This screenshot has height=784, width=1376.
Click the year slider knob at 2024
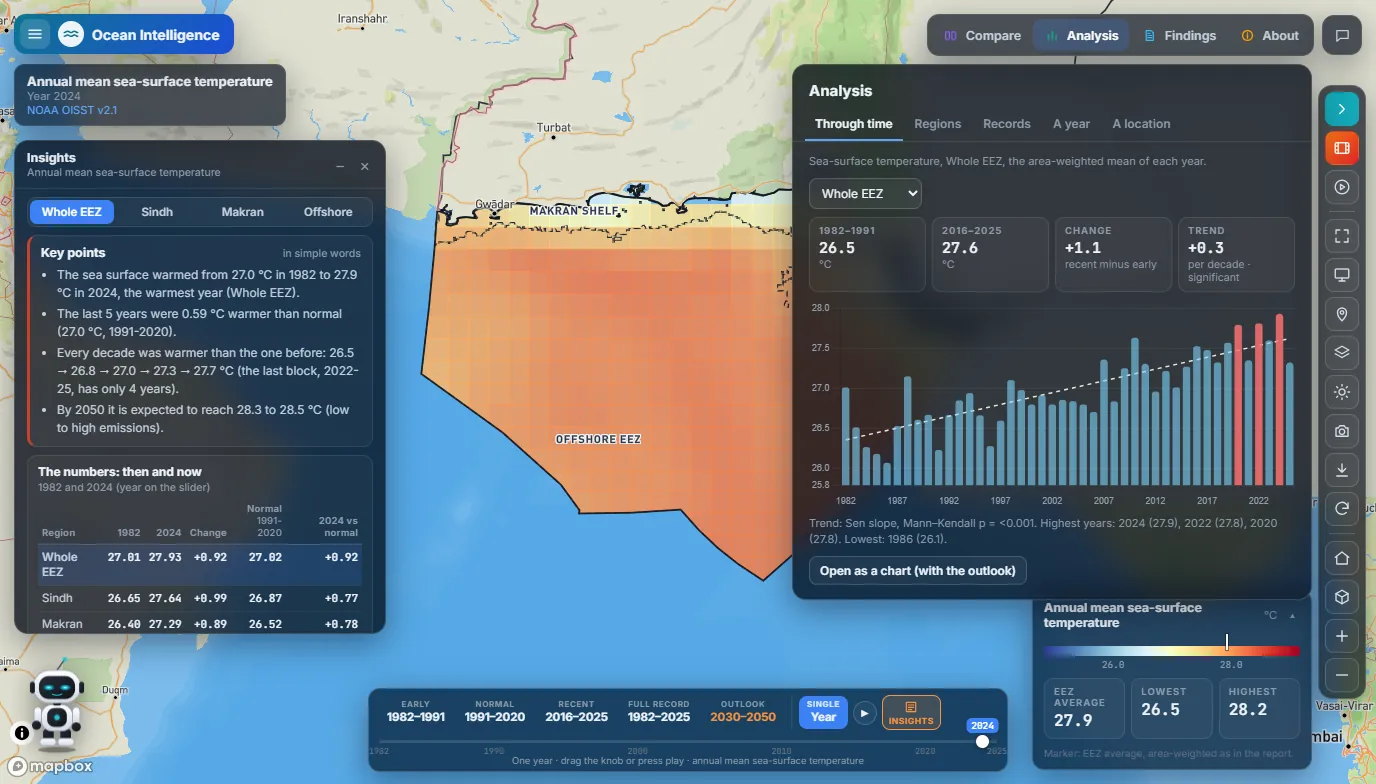coord(982,741)
